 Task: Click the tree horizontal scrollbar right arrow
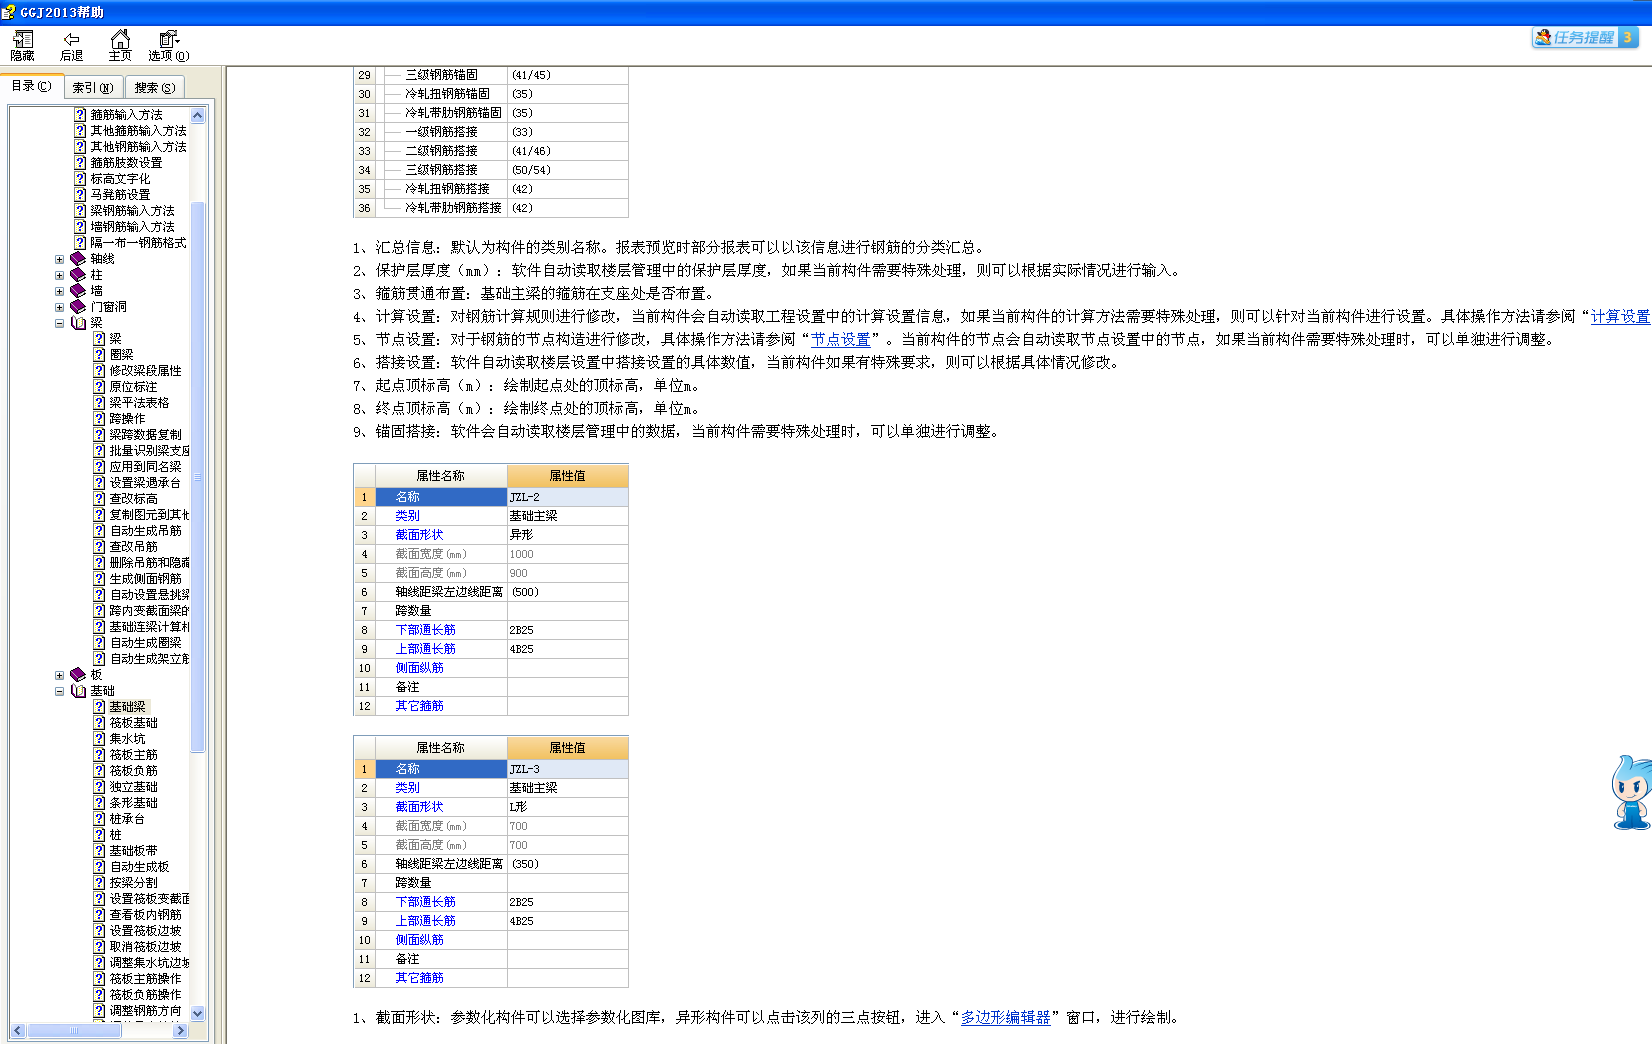[x=180, y=1030]
